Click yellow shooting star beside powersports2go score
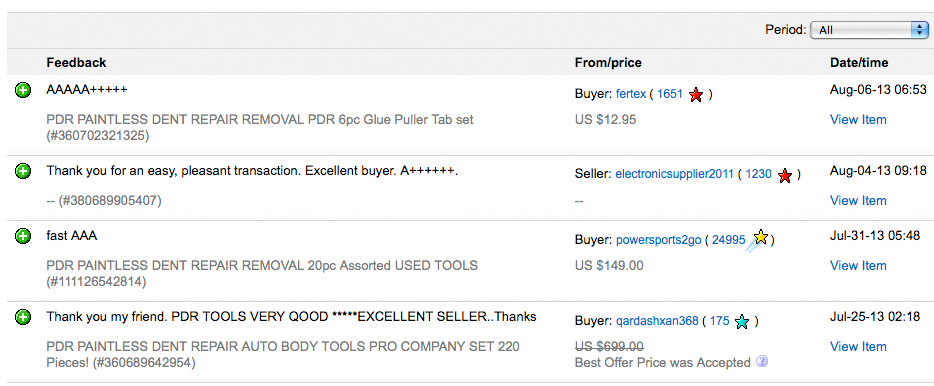 coord(758,239)
